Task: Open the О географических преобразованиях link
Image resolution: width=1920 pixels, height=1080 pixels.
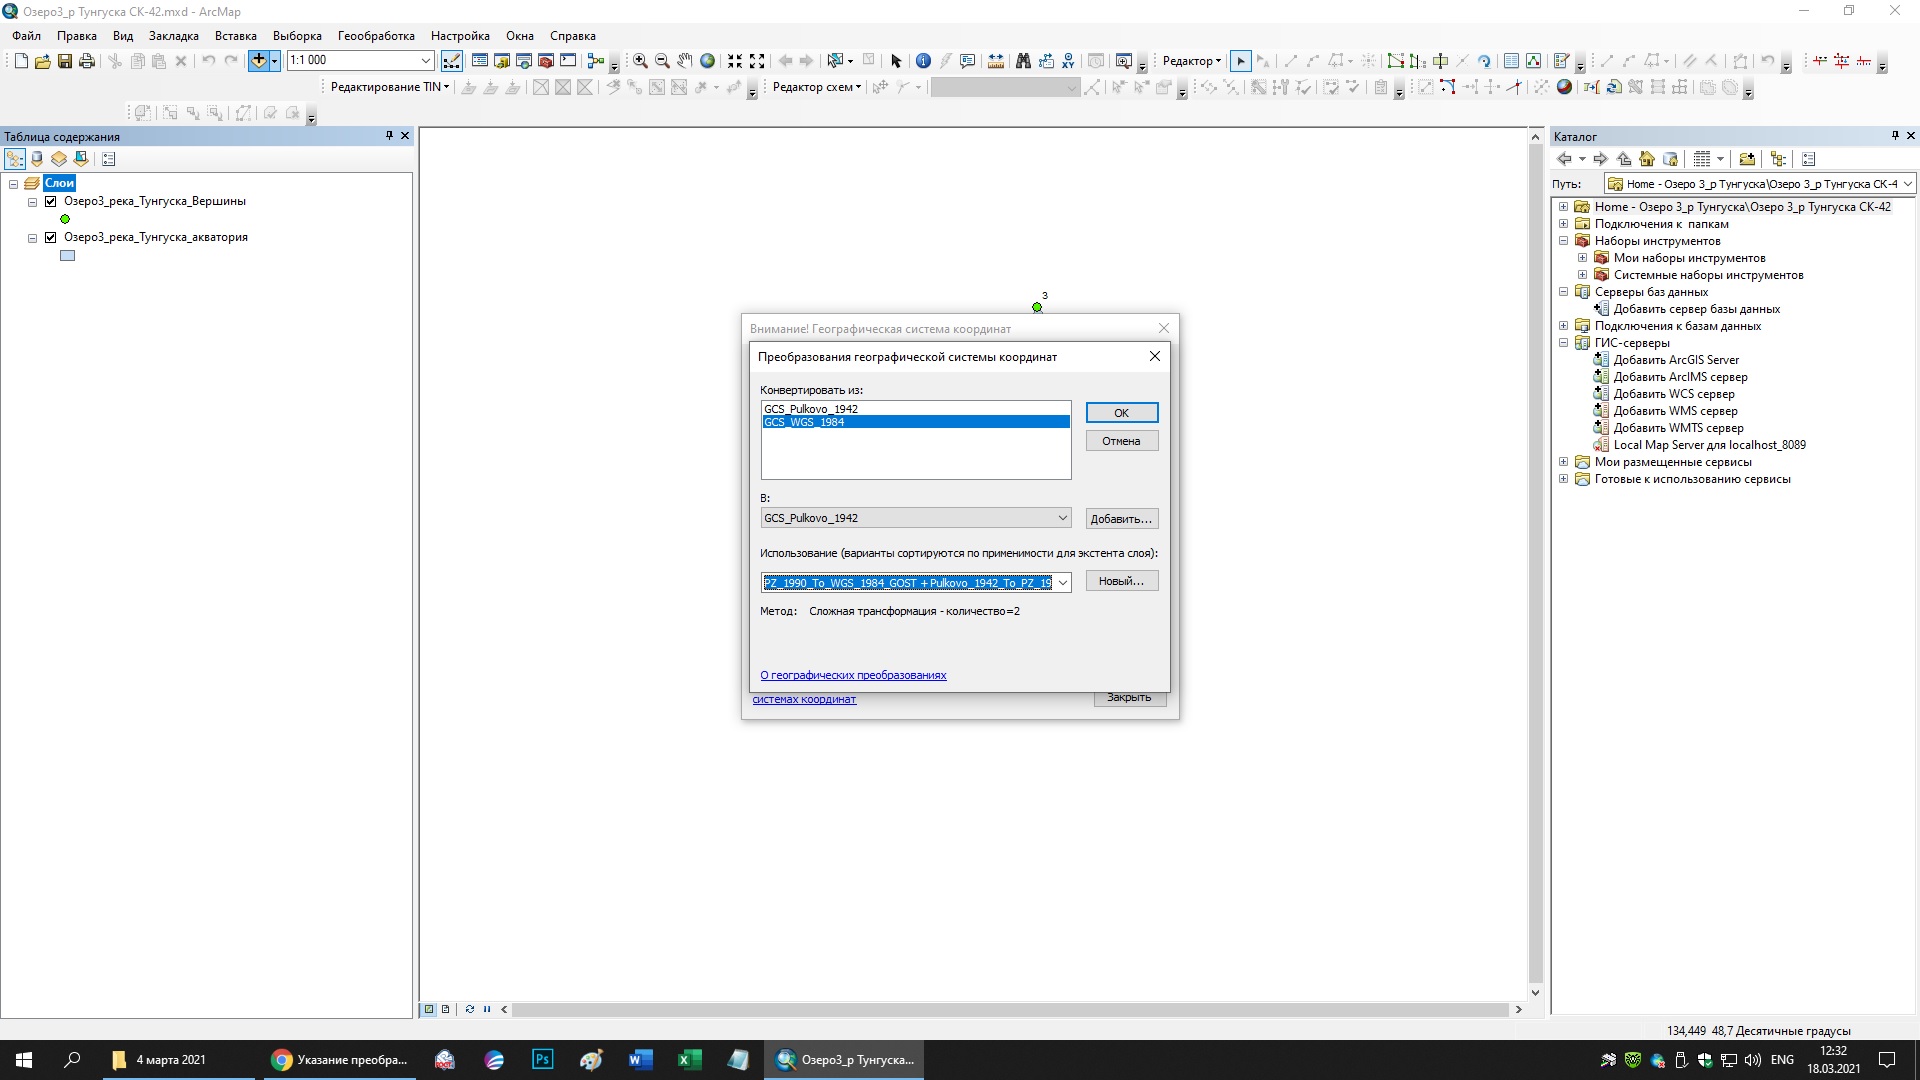Action: click(x=853, y=675)
